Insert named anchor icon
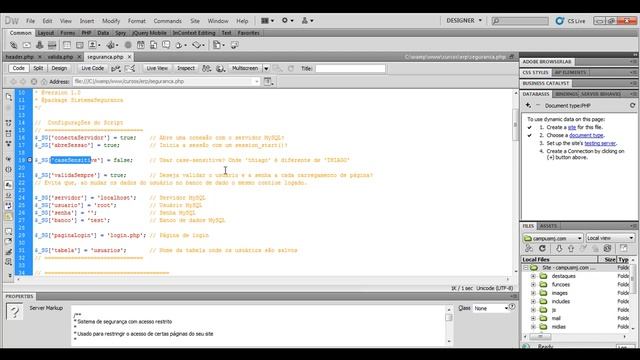This screenshot has width=640, height=360. click(x=40, y=45)
